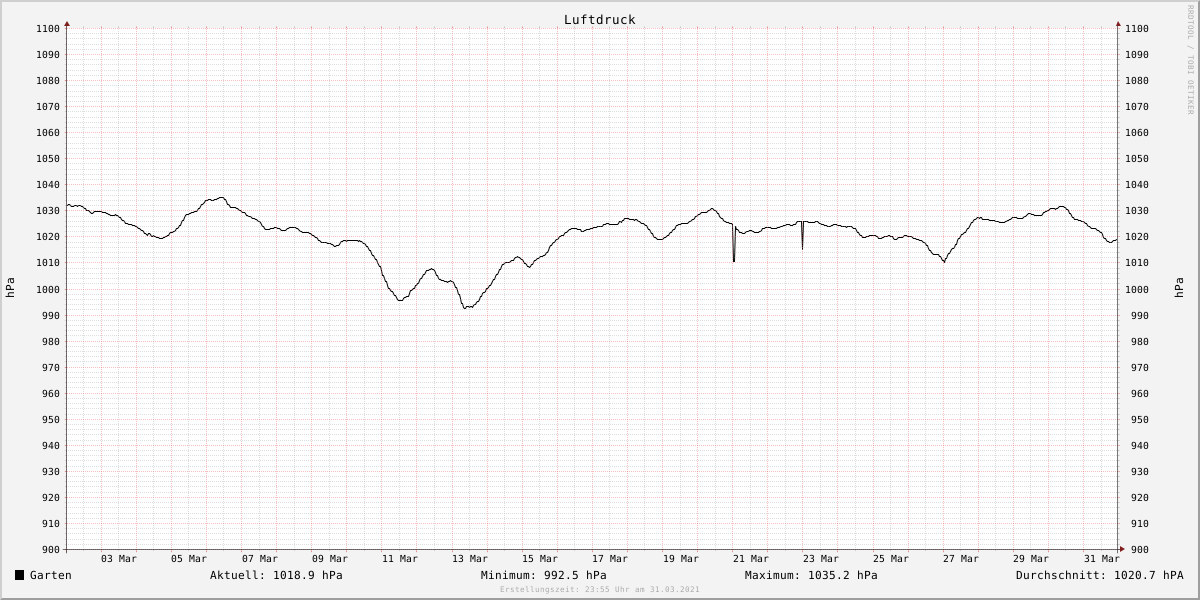Click the 27 Mar date label
This screenshot has width=1200, height=600.
961,559
